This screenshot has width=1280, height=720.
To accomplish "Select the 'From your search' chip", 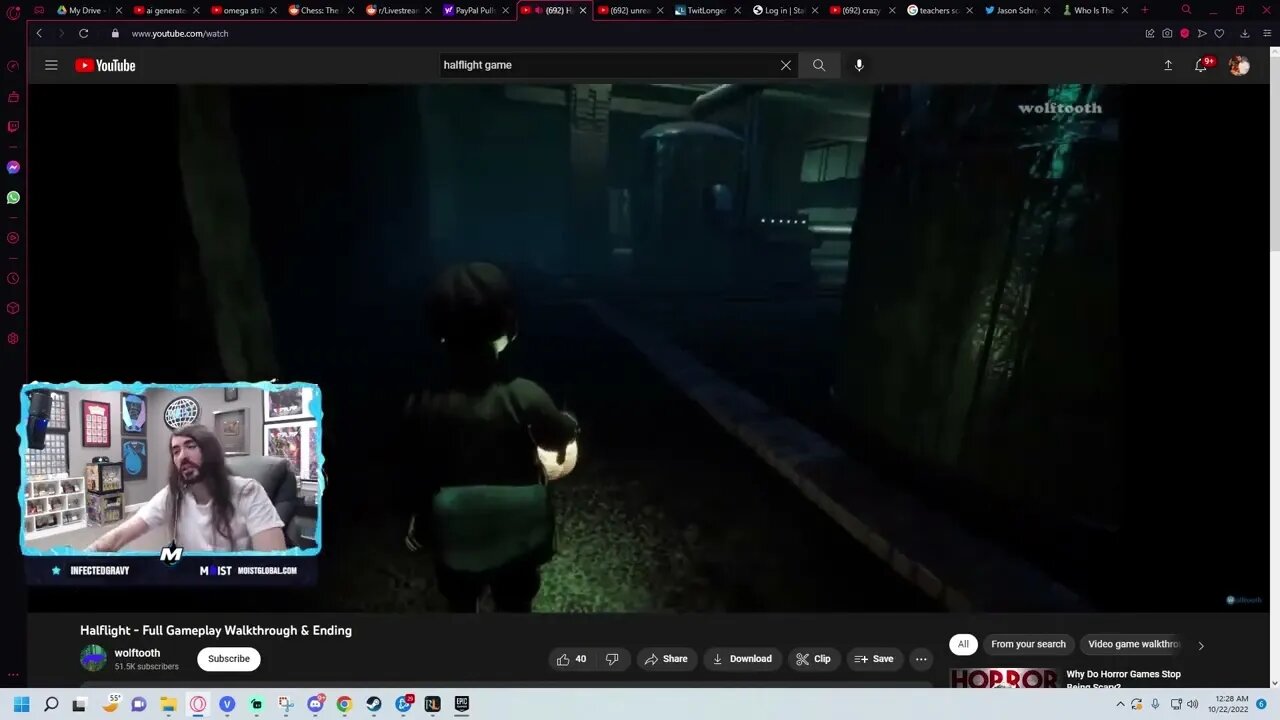I will [x=1028, y=644].
